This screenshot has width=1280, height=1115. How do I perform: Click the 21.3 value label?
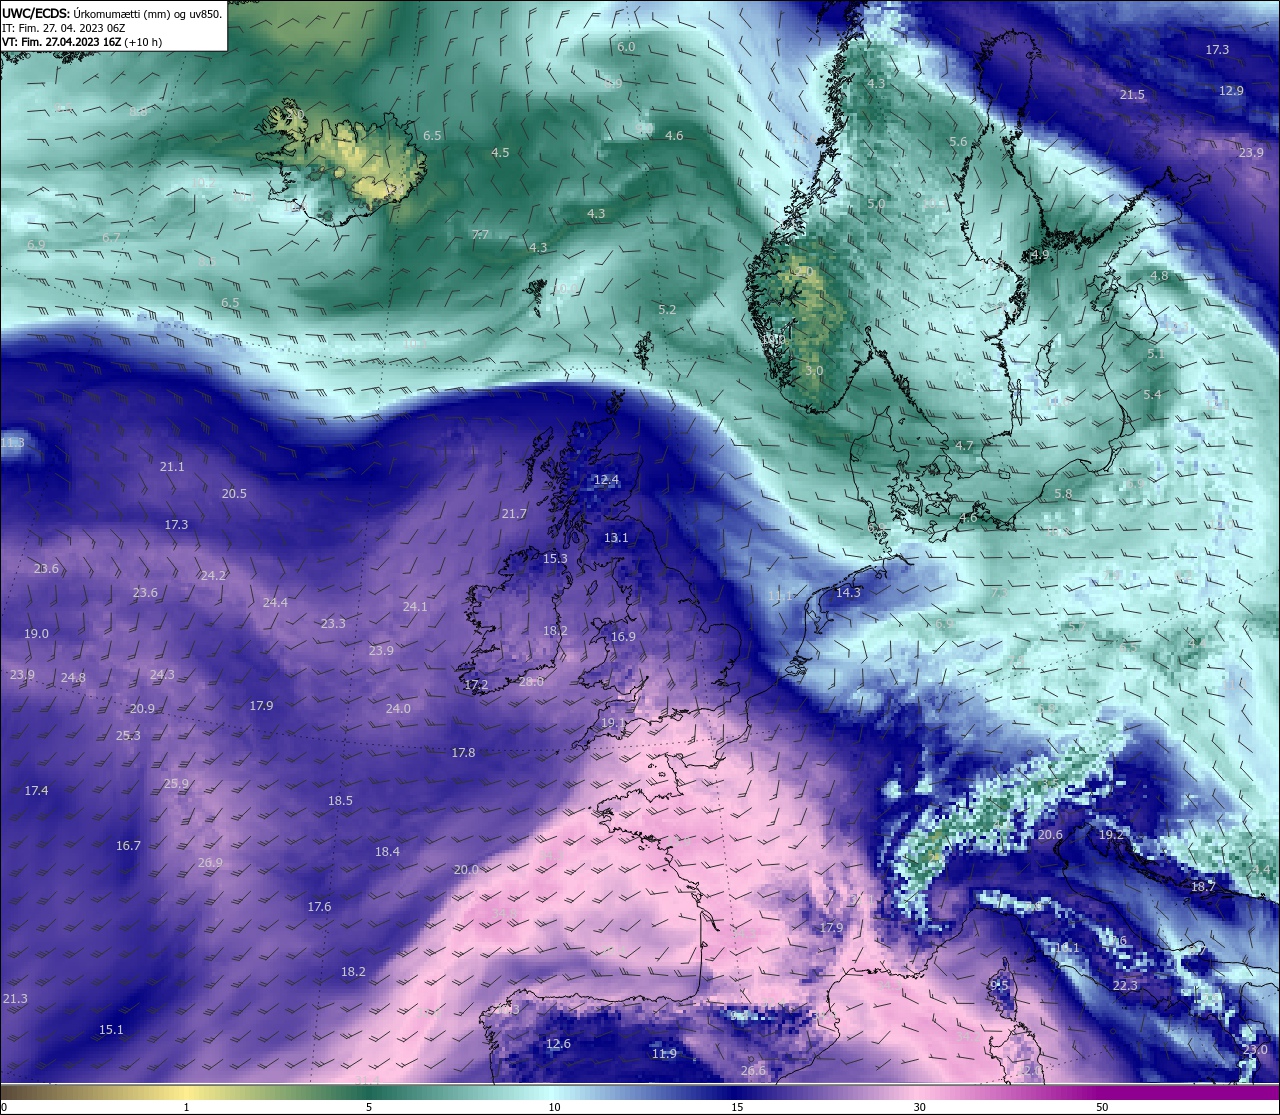(x=15, y=998)
